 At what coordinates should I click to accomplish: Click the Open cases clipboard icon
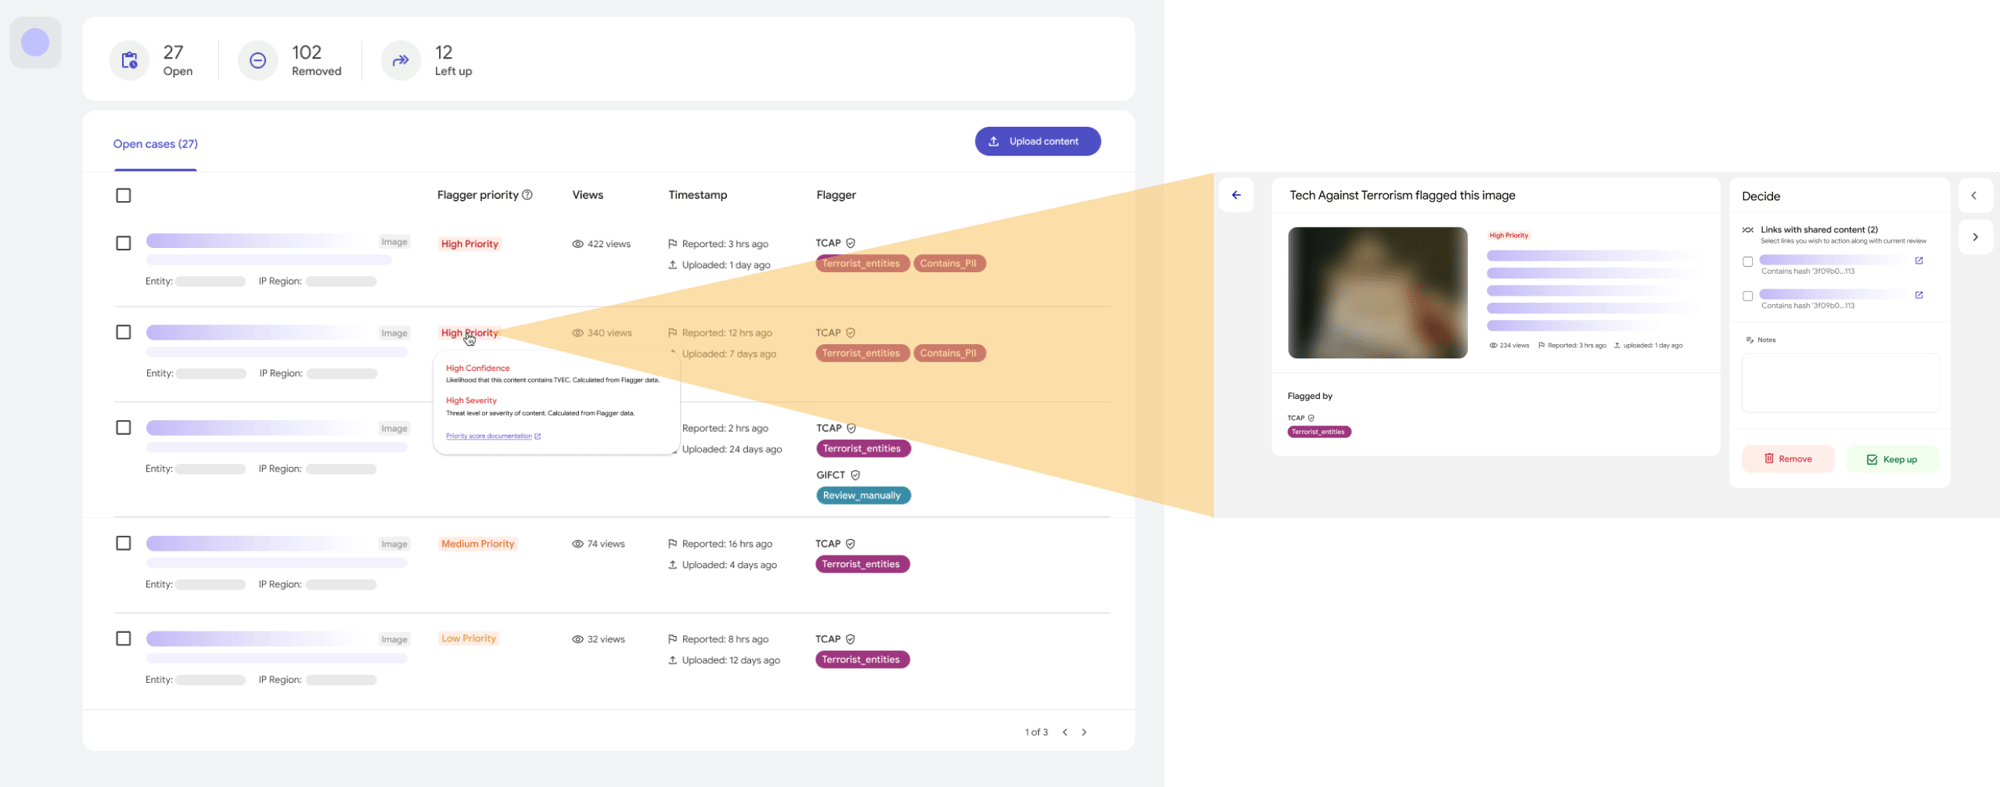point(129,61)
